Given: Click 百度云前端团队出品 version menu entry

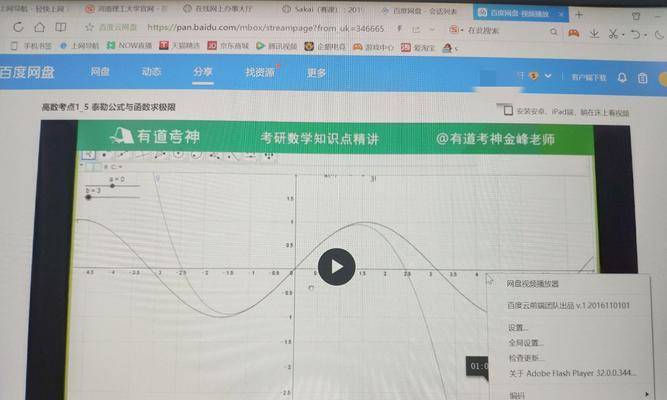Looking at the screenshot, I should pyautogui.click(x=568, y=306).
